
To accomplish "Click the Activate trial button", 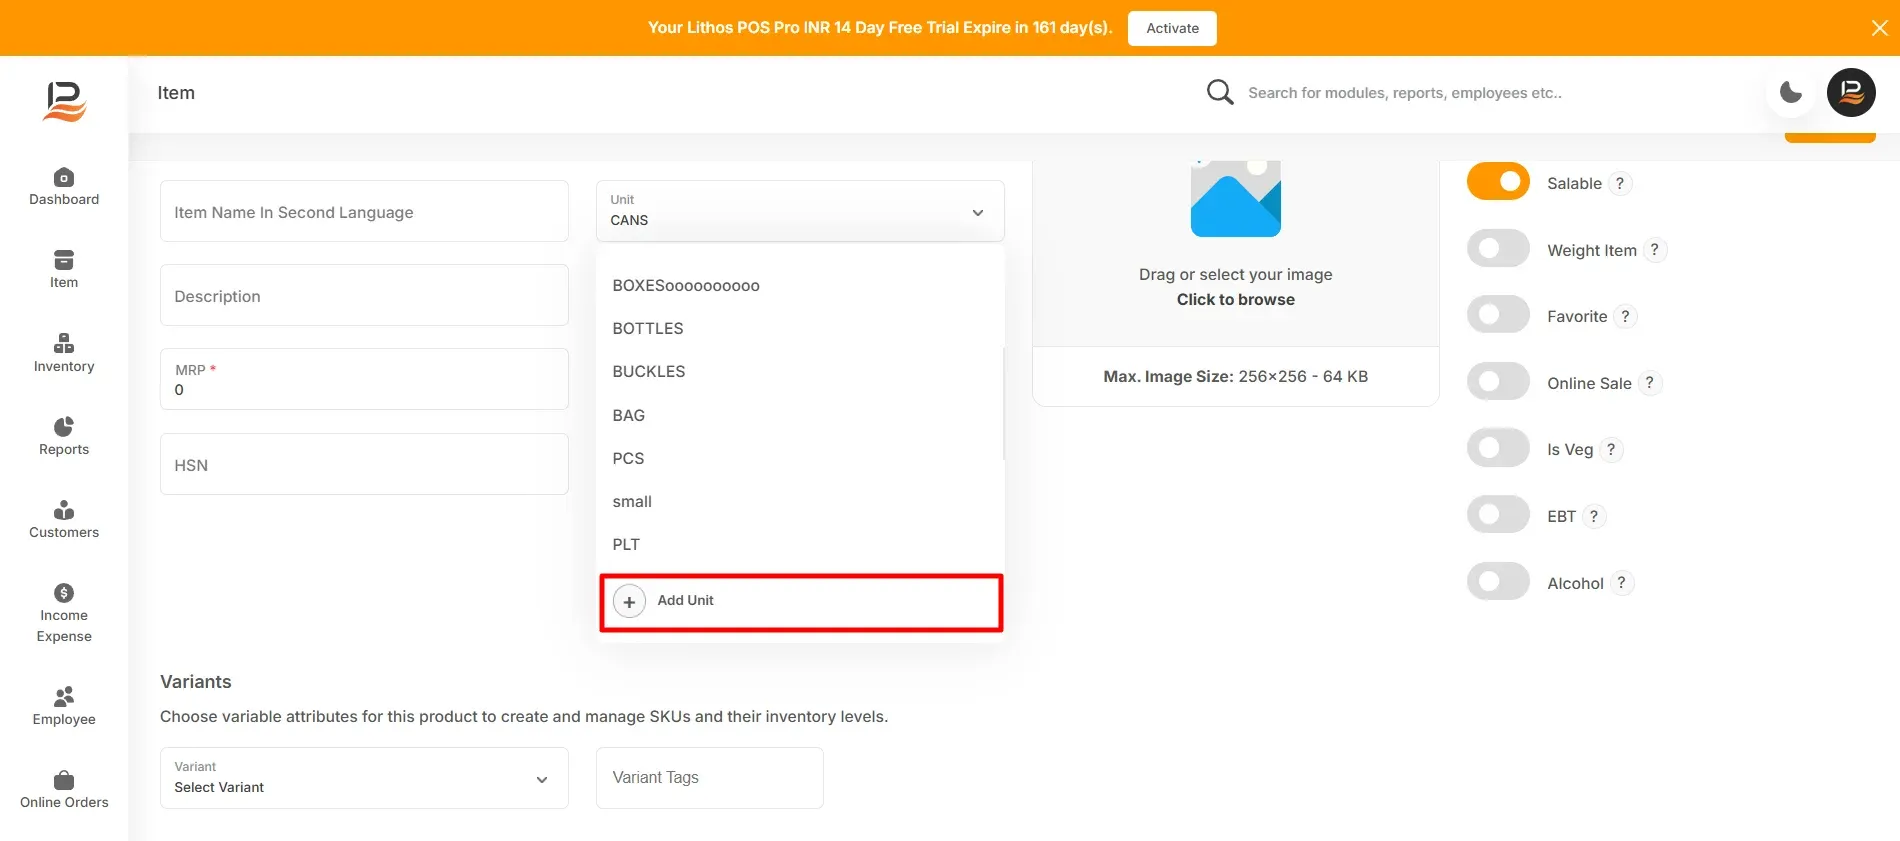I will [1172, 28].
